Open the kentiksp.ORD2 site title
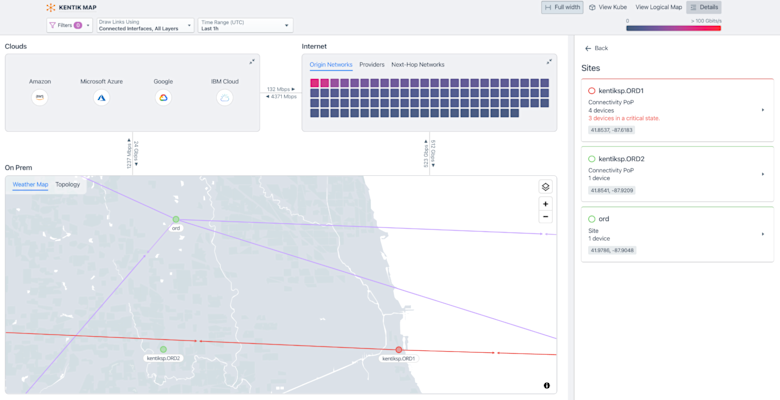This screenshot has width=780, height=400. (621, 159)
